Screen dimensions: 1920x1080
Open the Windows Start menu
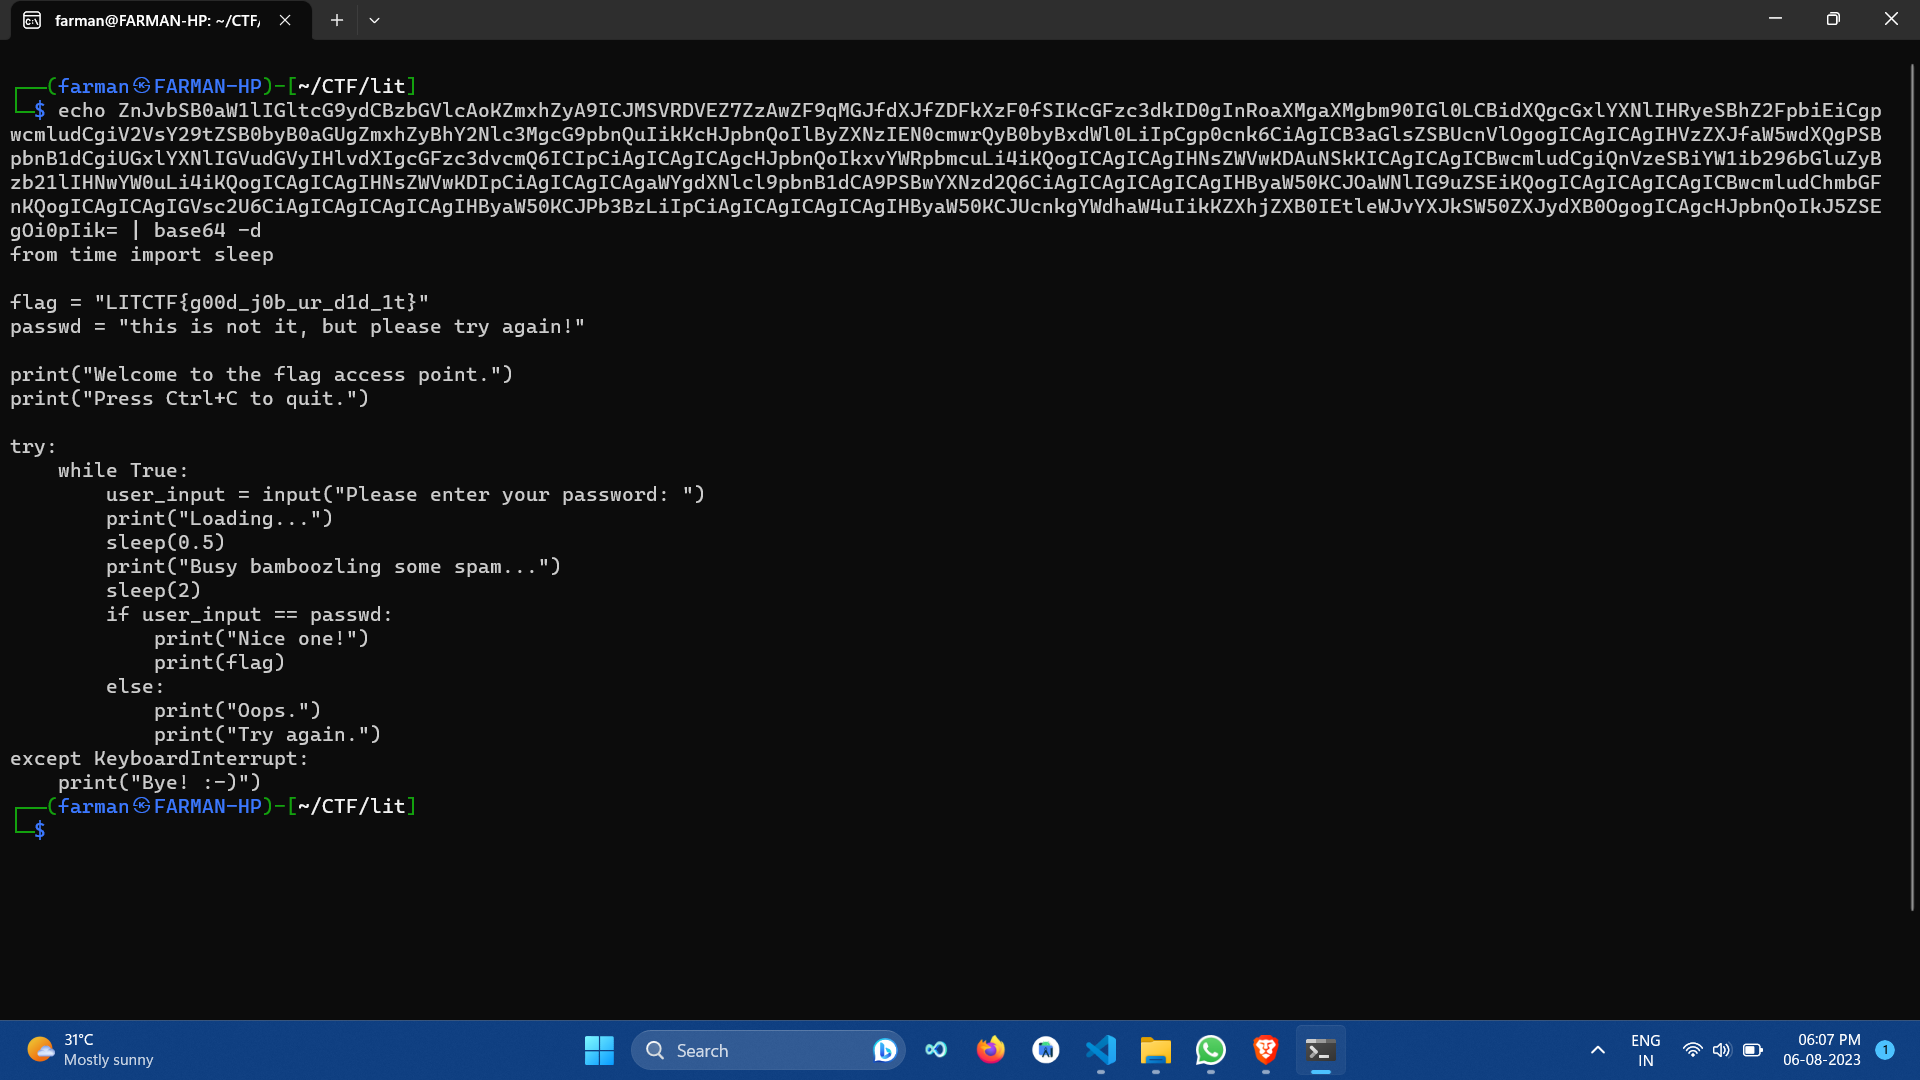pos(599,1050)
